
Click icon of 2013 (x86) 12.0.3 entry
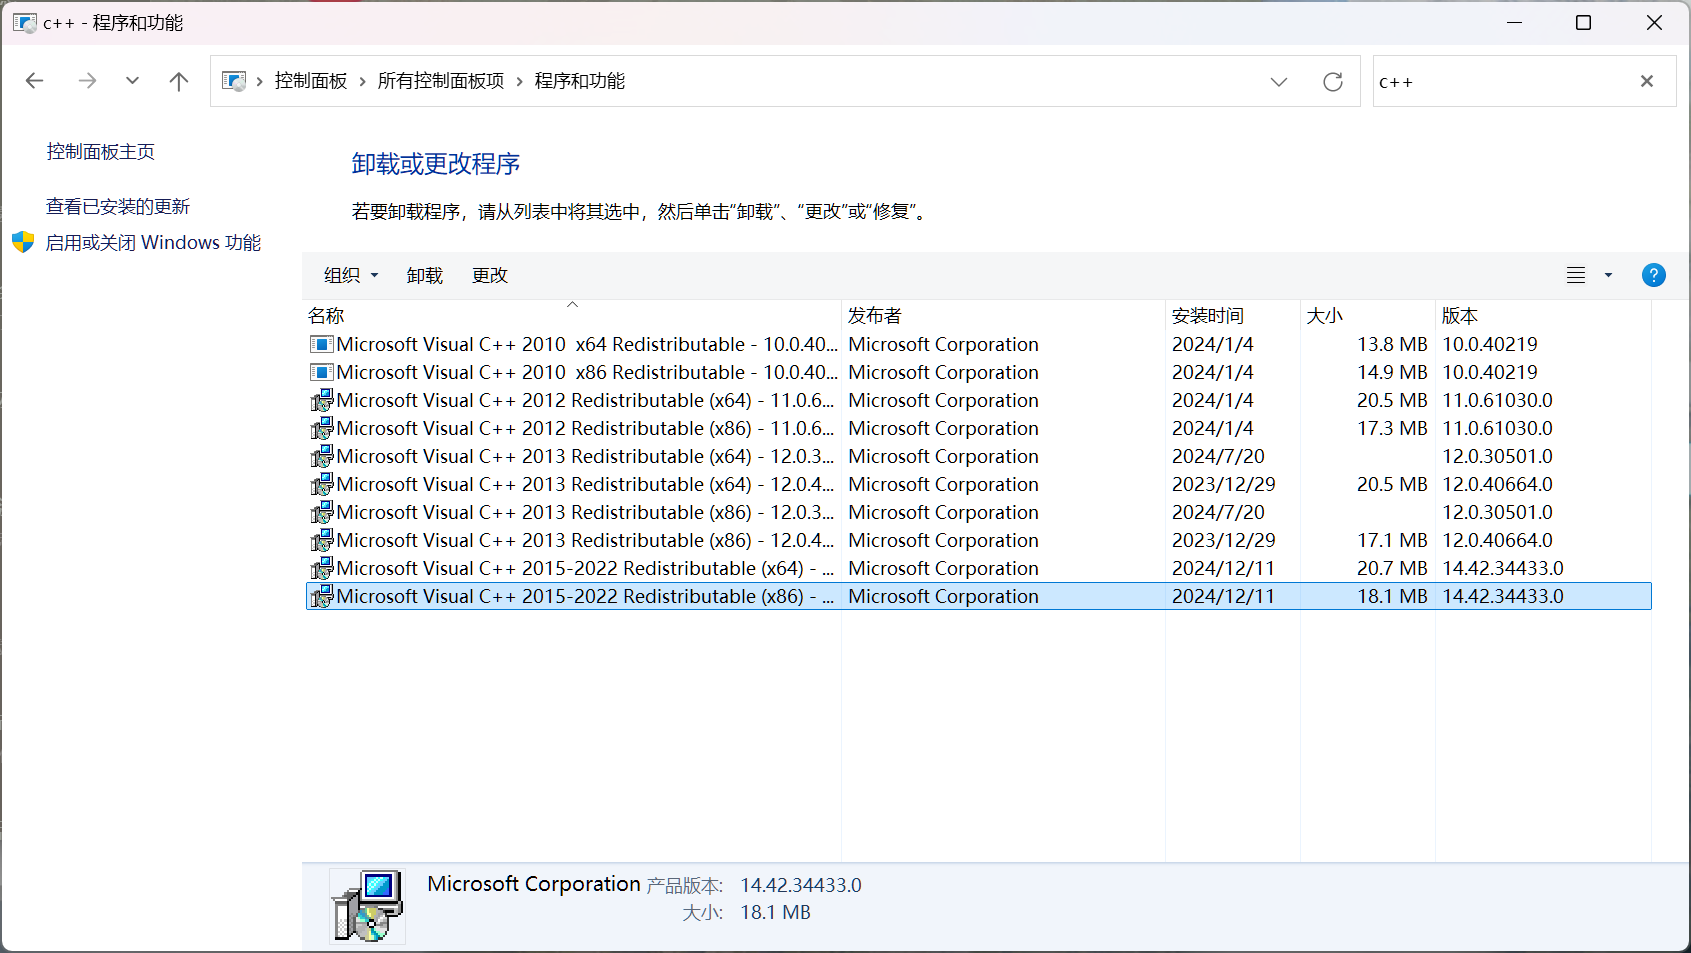(321, 512)
